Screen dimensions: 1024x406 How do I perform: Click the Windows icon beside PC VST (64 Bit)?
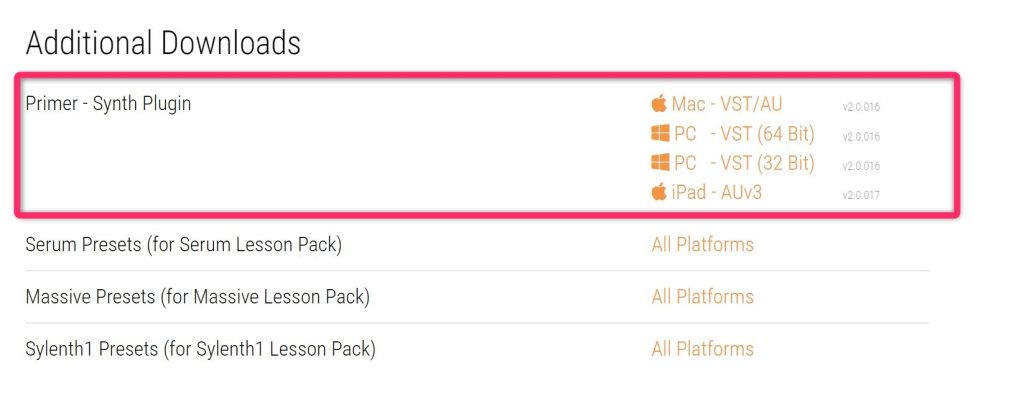(659, 133)
